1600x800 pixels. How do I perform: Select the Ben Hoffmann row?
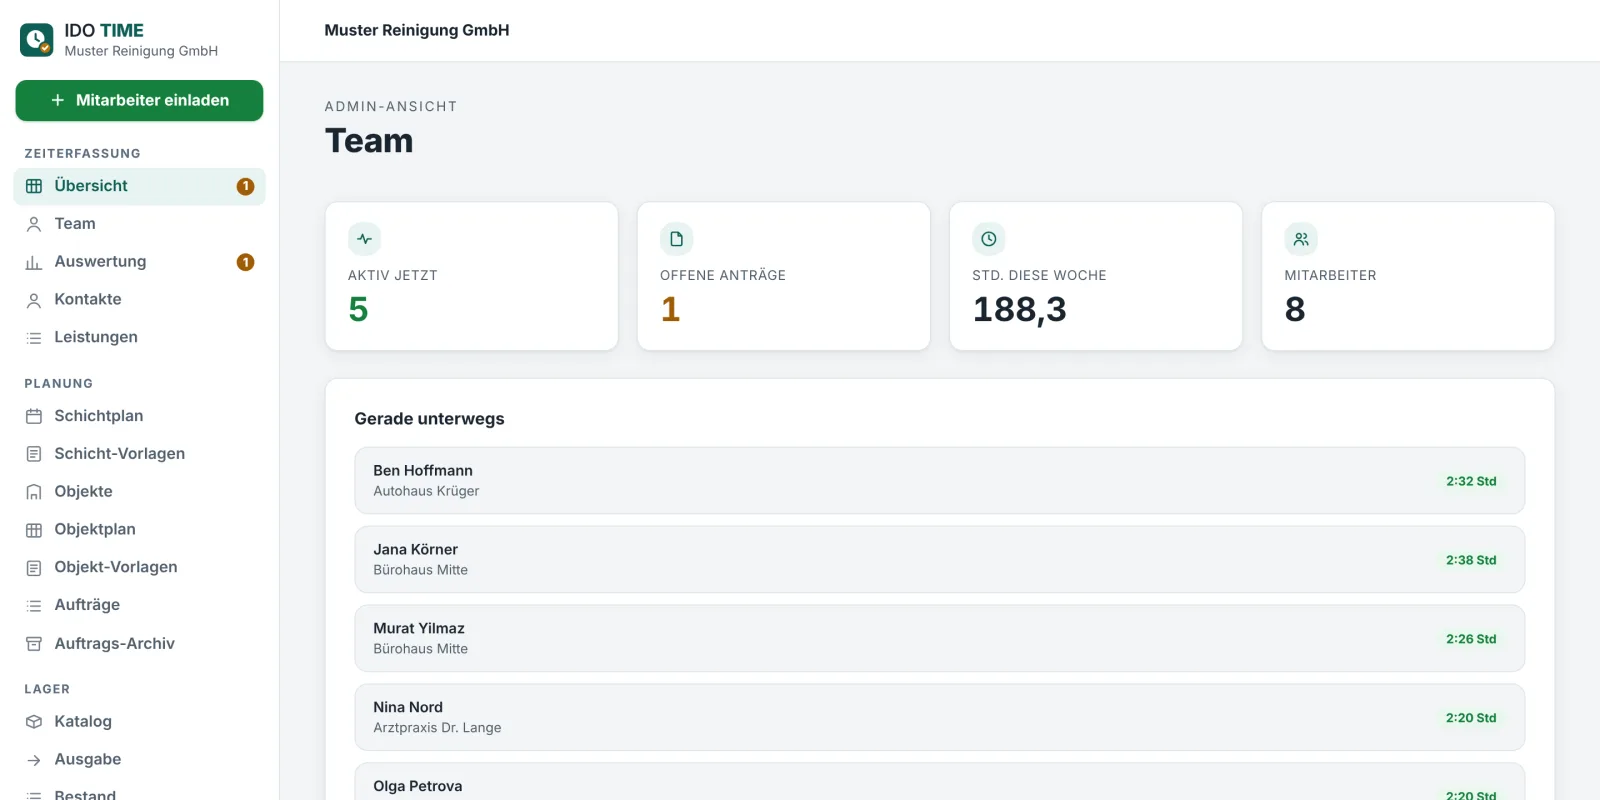(939, 481)
